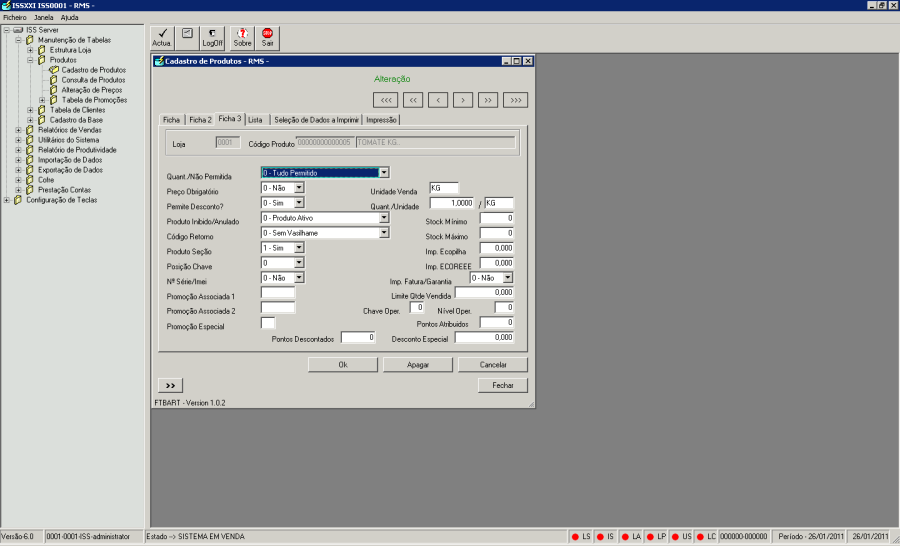Open Posição Chave dropdown

click(299, 263)
